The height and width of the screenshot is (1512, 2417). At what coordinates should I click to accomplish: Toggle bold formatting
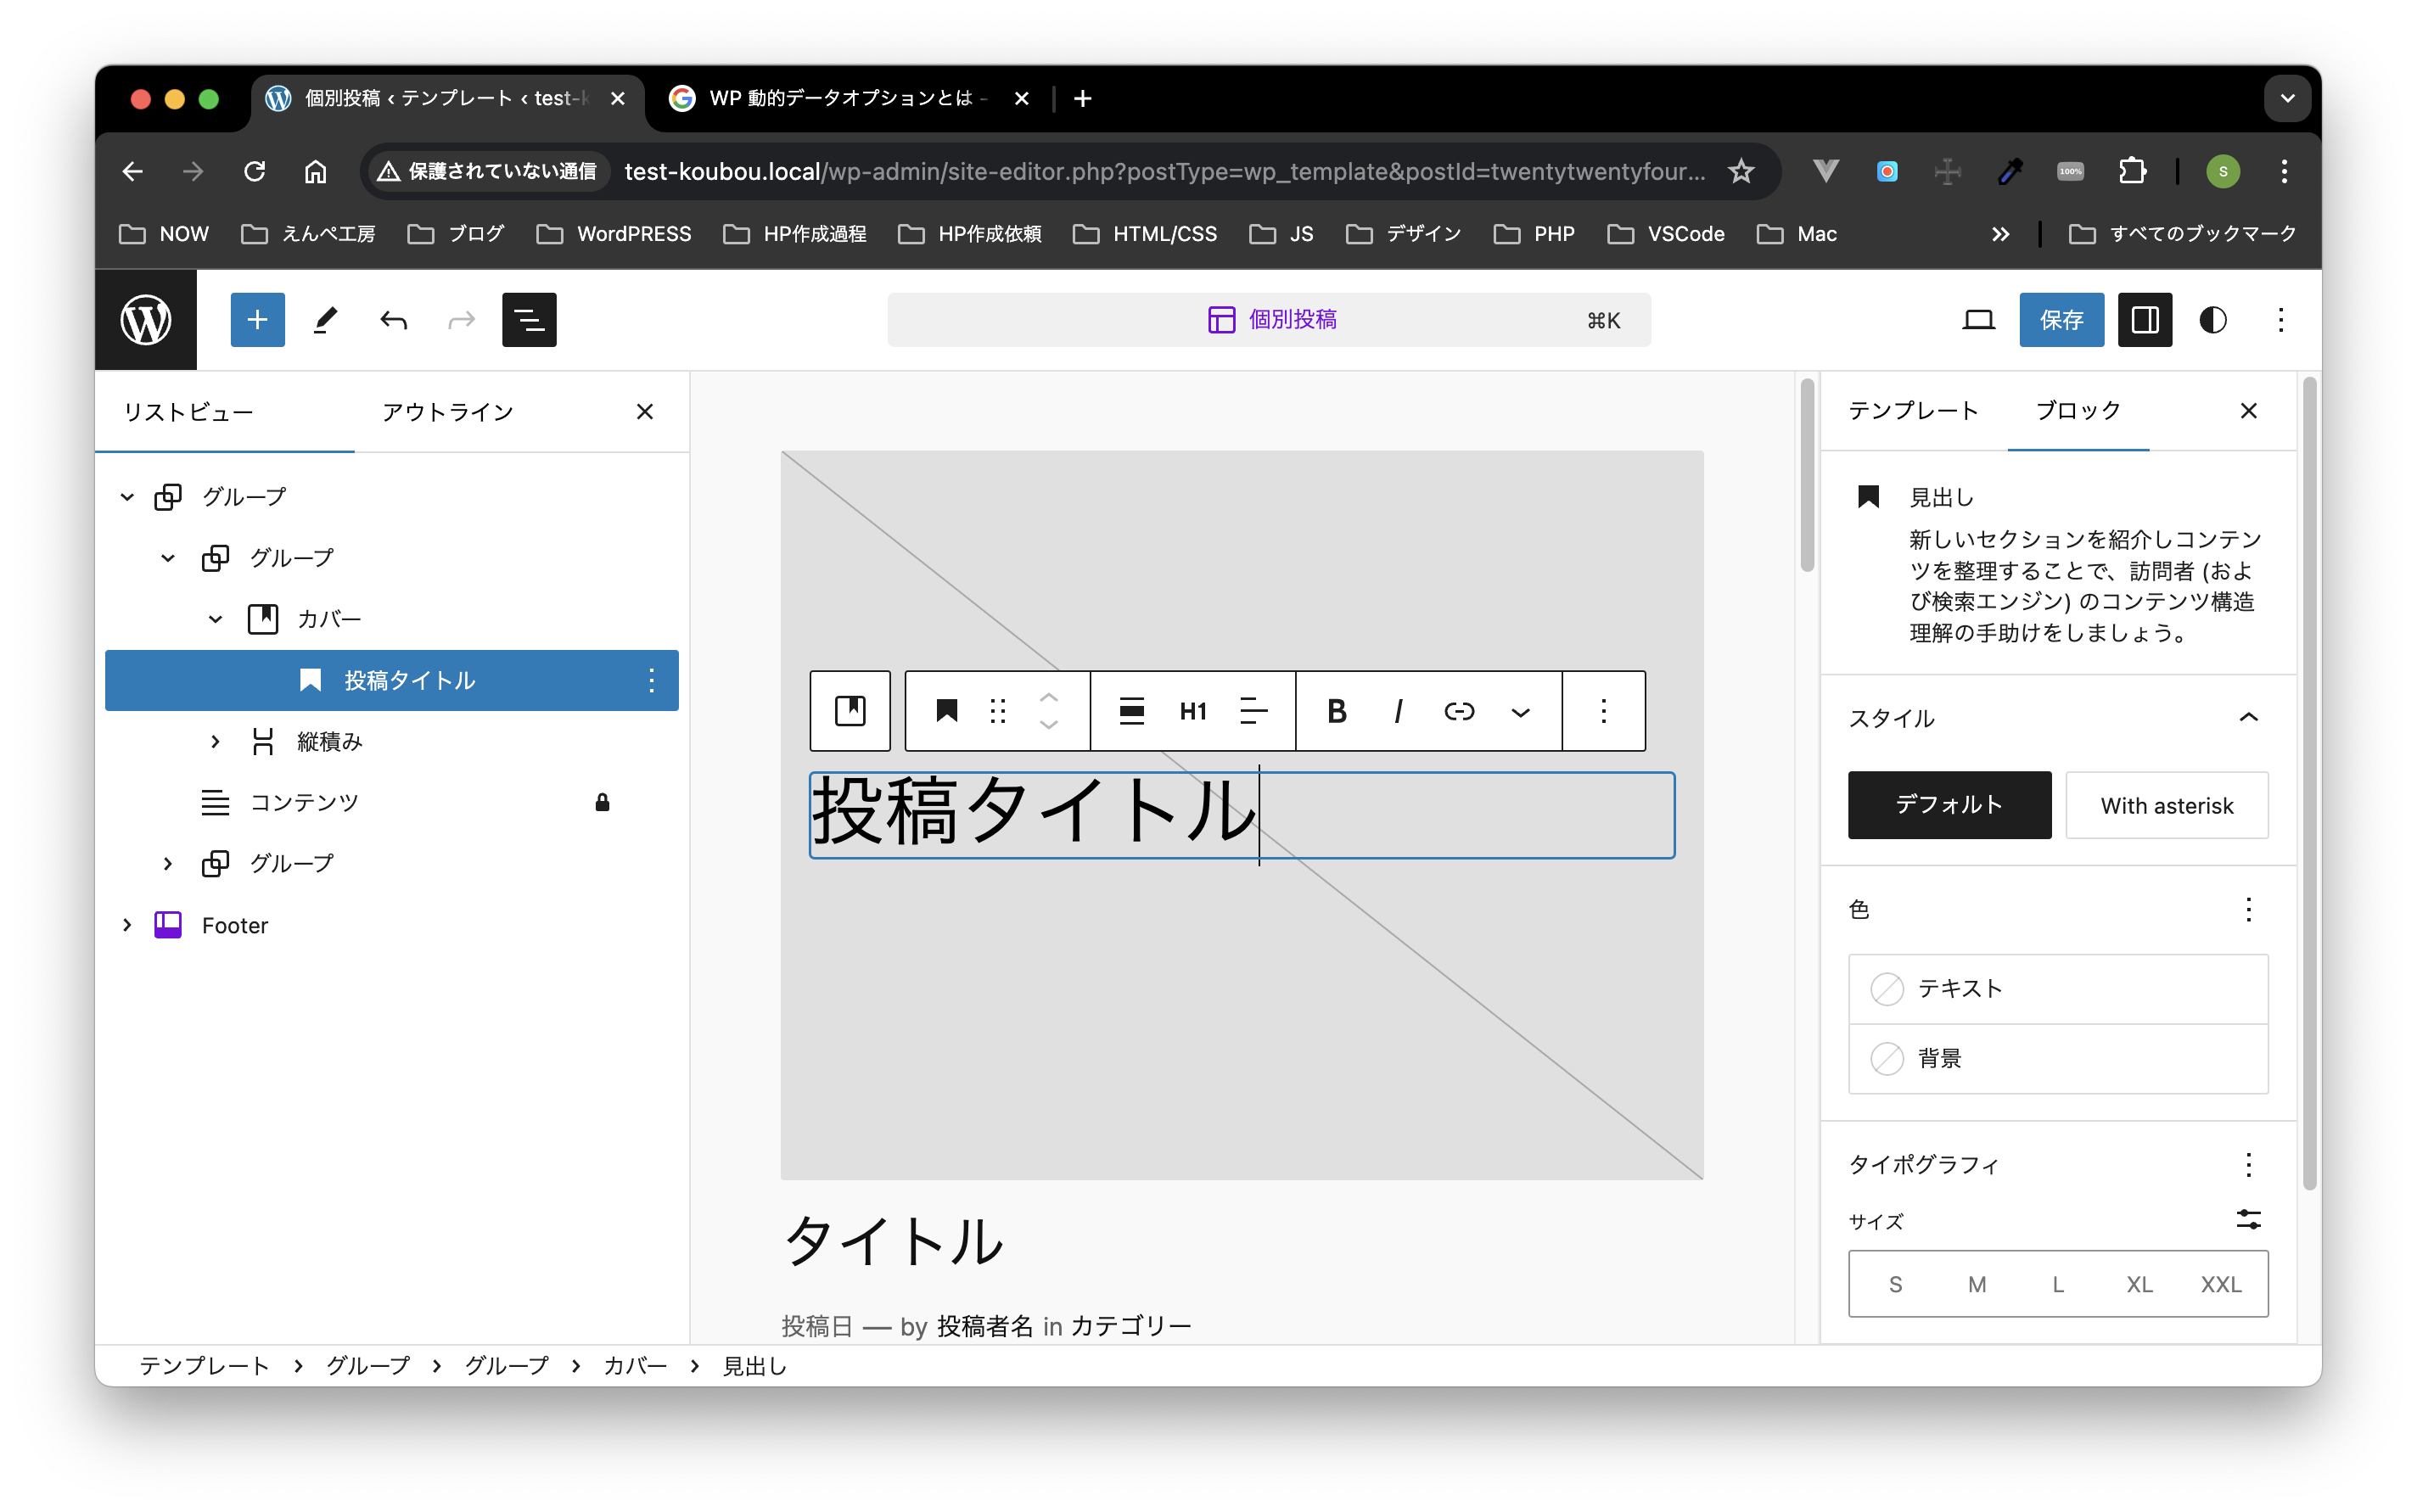1337,711
